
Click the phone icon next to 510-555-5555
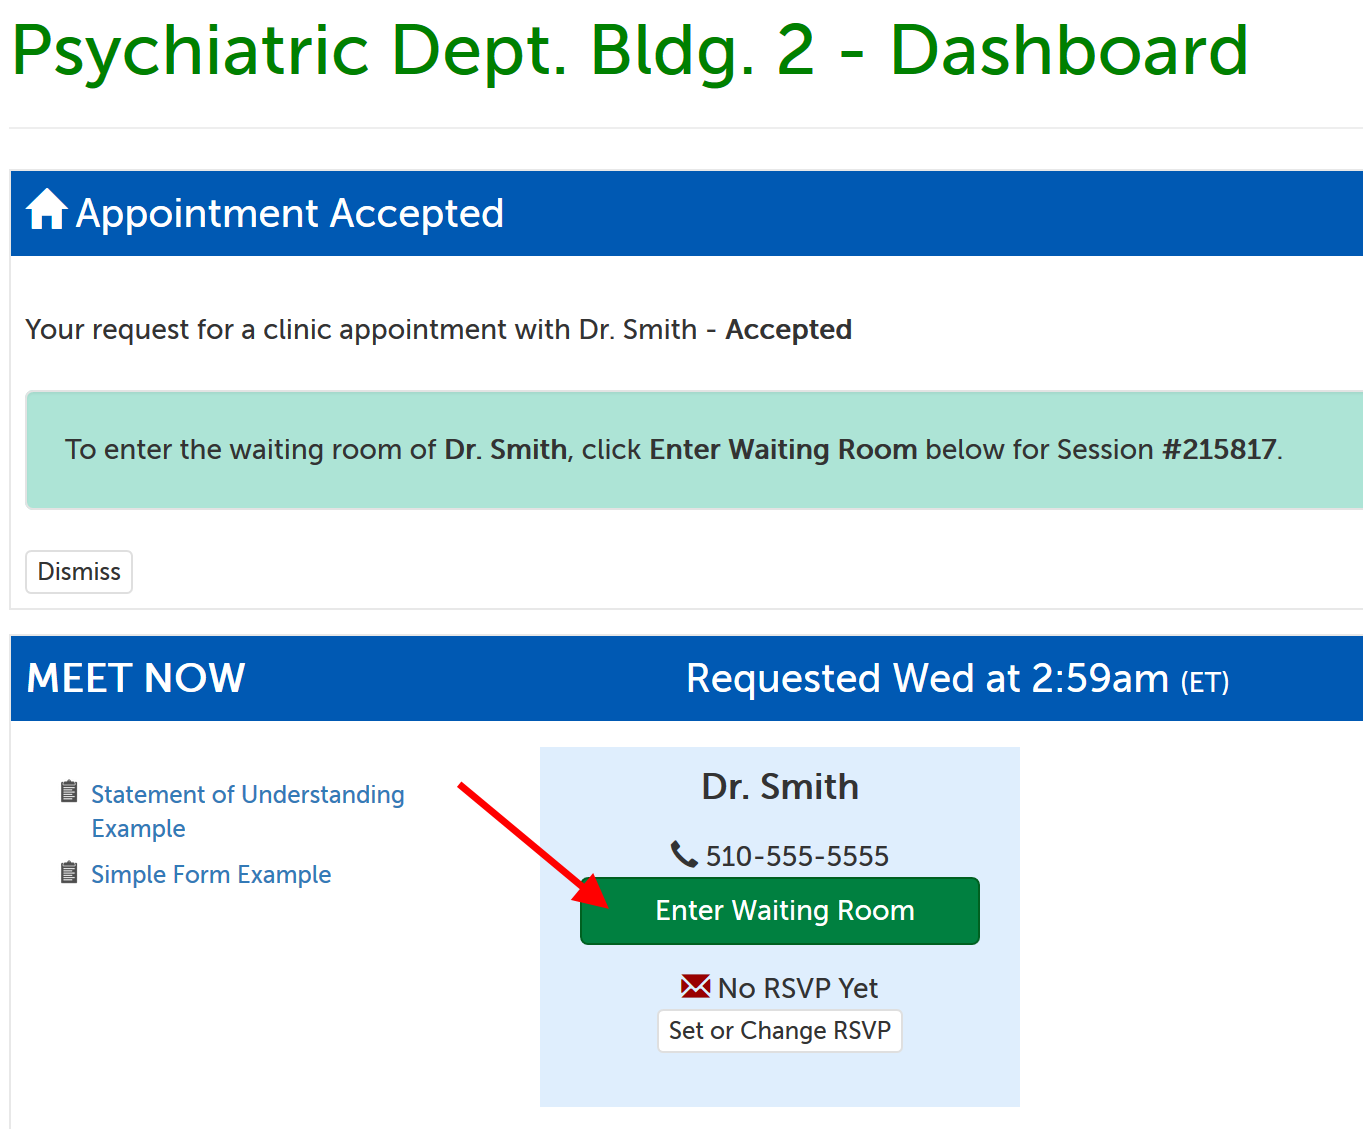[x=684, y=854]
